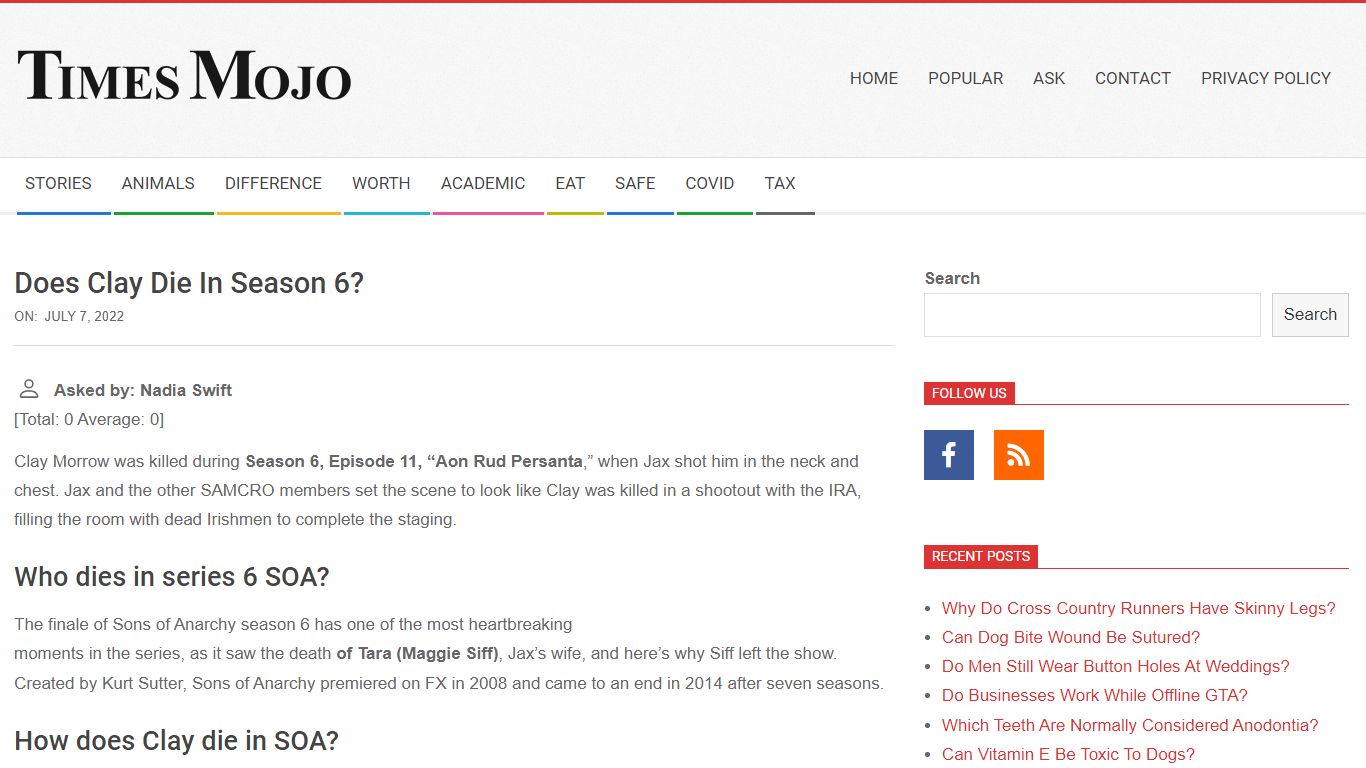
Task: Open the RSS feed icon
Action: coord(1019,455)
